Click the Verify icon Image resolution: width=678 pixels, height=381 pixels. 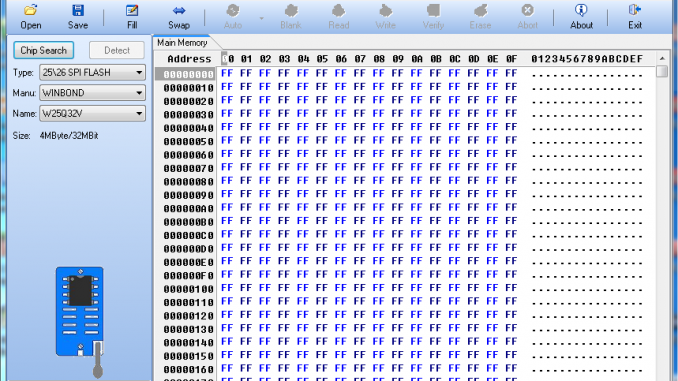click(x=433, y=17)
